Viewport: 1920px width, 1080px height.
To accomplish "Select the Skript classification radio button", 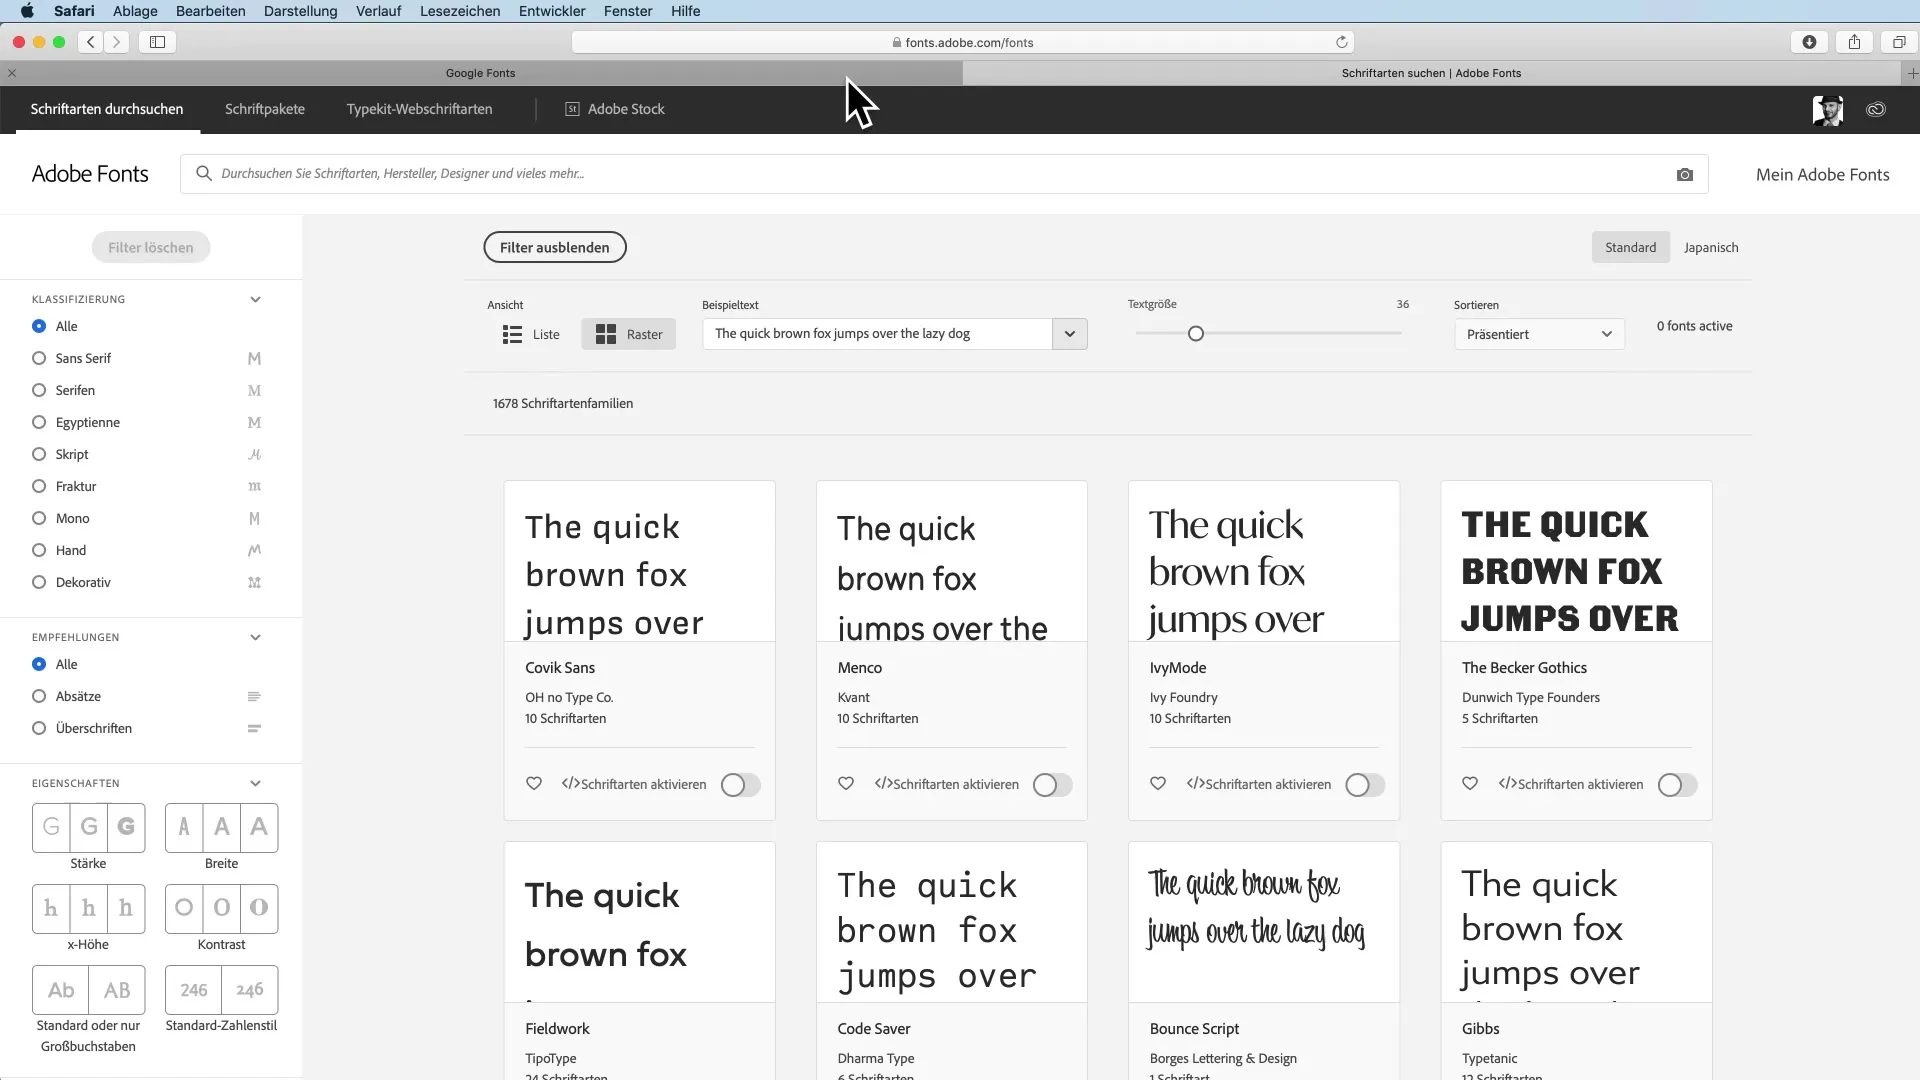I will pos(39,454).
